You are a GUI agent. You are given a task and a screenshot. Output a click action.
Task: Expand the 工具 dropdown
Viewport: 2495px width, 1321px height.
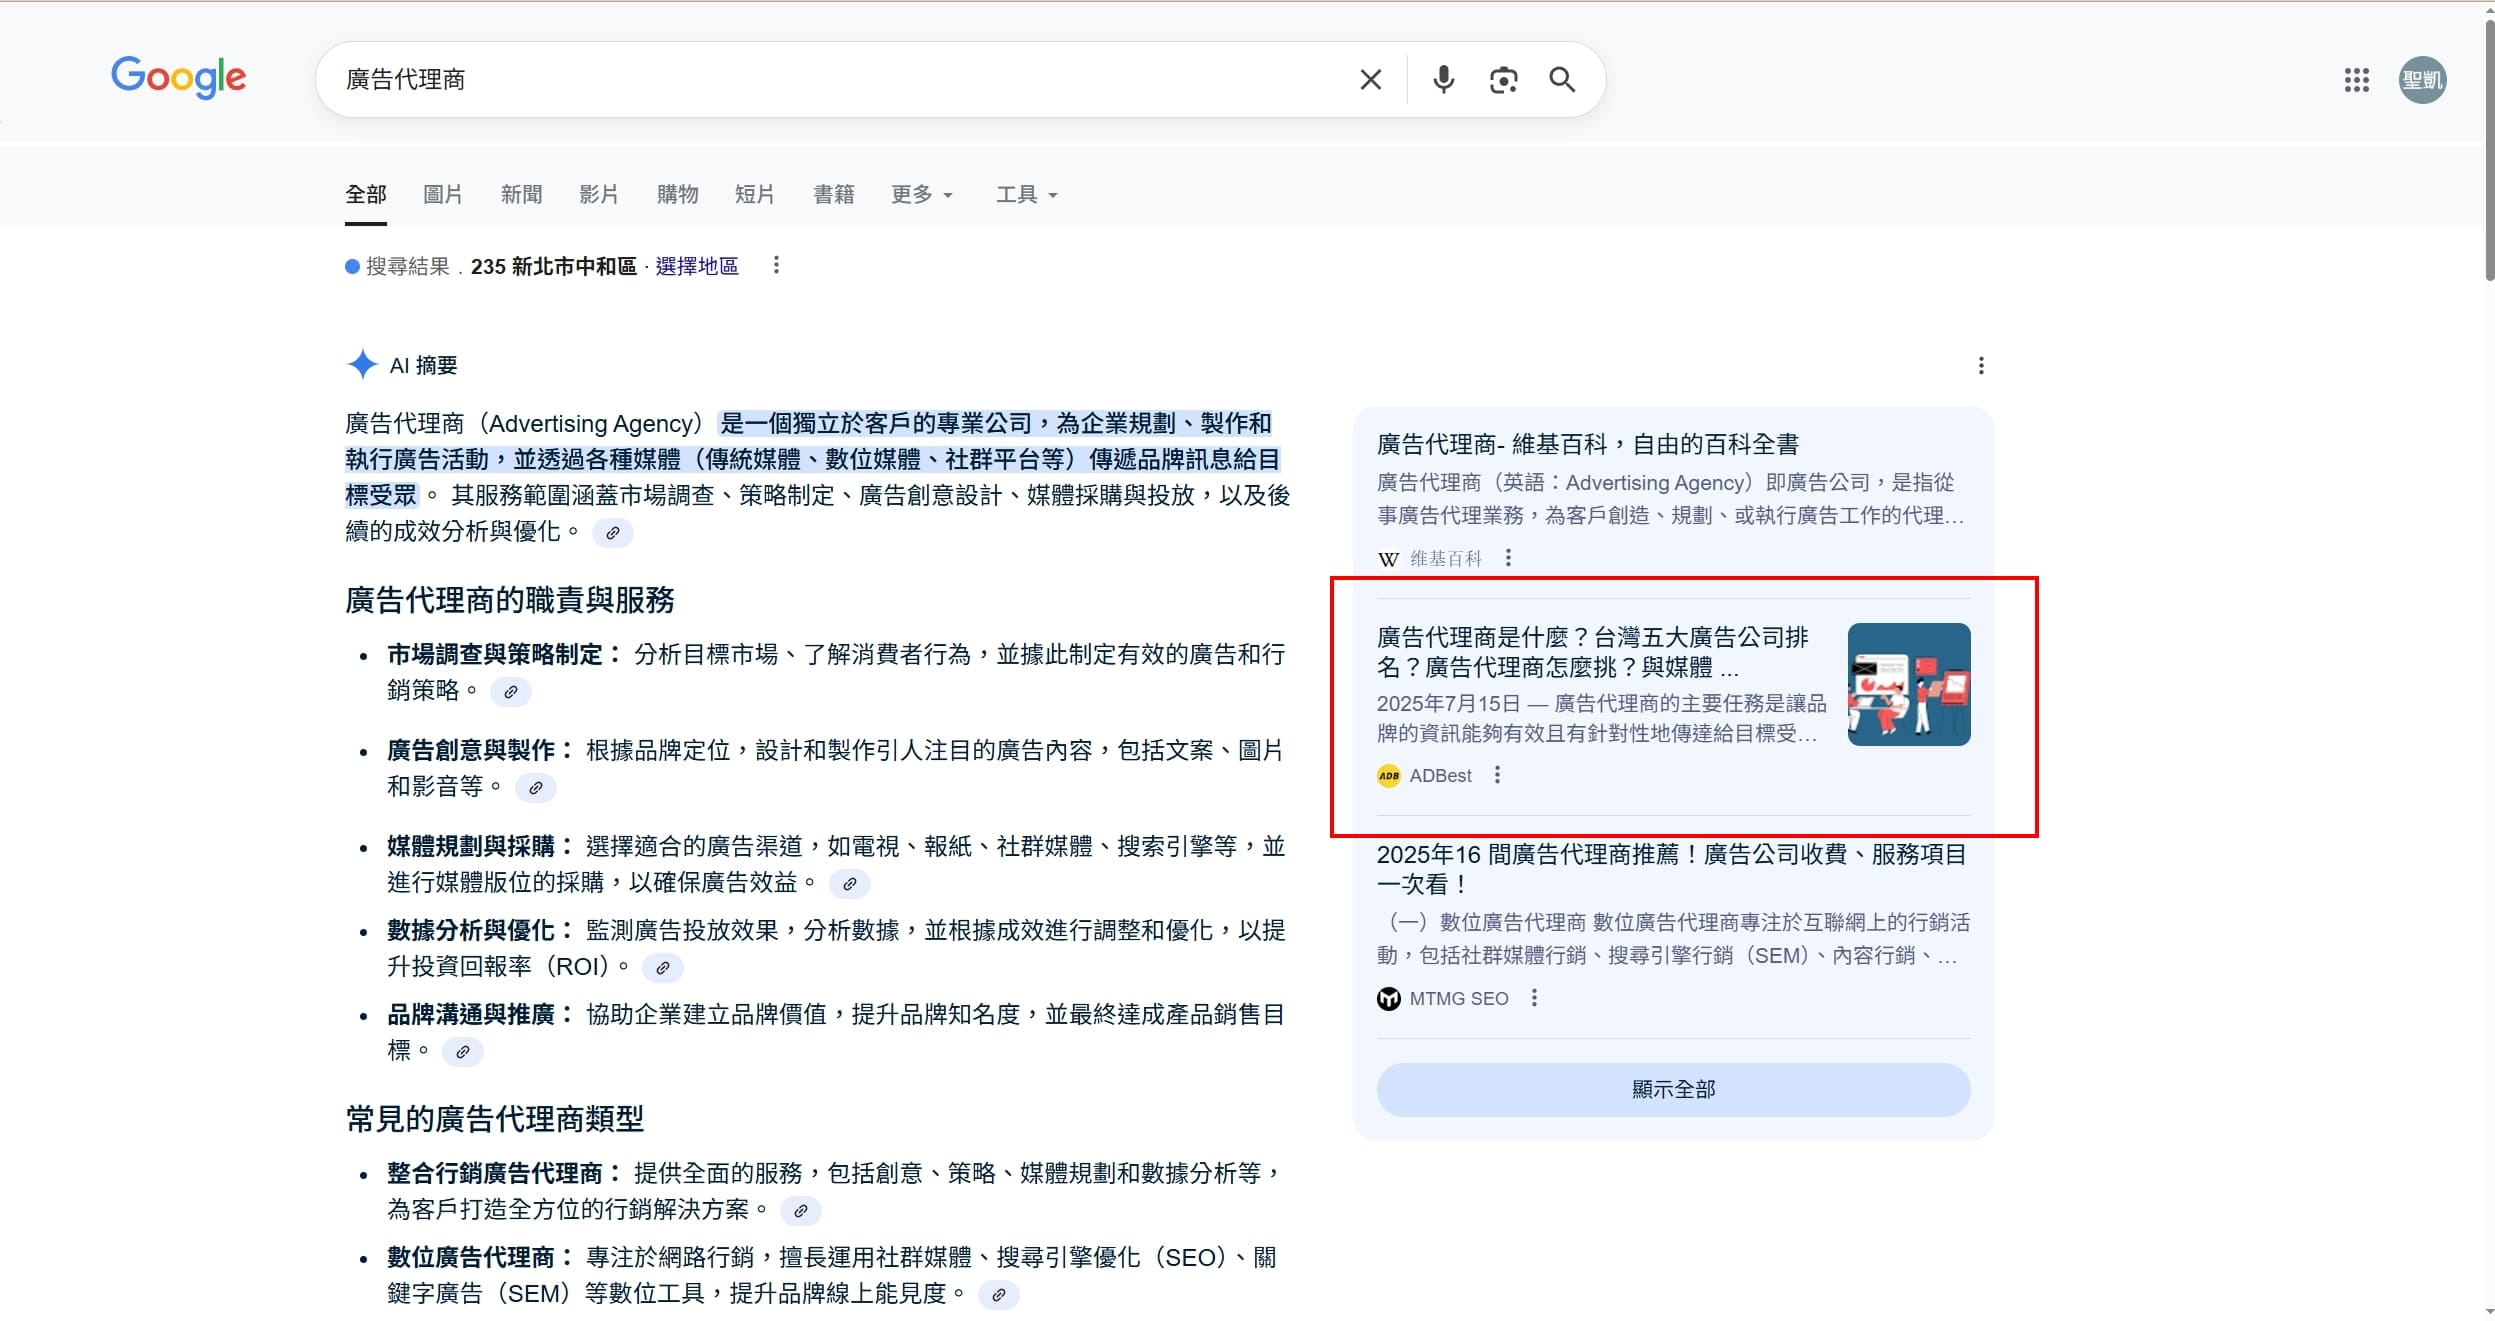[1026, 194]
